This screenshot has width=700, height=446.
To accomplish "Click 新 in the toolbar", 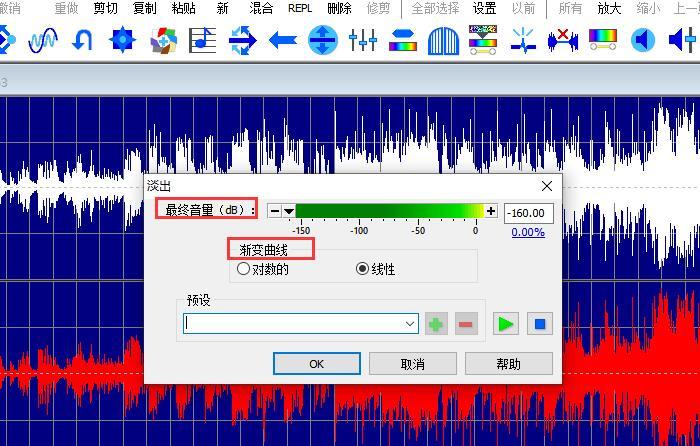I will pyautogui.click(x=222, y=8).
